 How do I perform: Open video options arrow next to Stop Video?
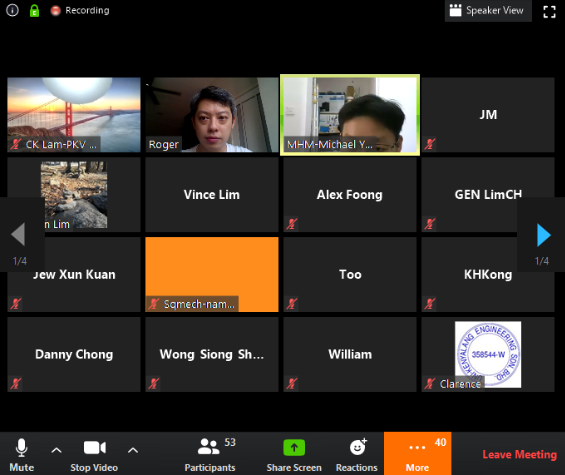pyautogui.click(x=133, y=450)
